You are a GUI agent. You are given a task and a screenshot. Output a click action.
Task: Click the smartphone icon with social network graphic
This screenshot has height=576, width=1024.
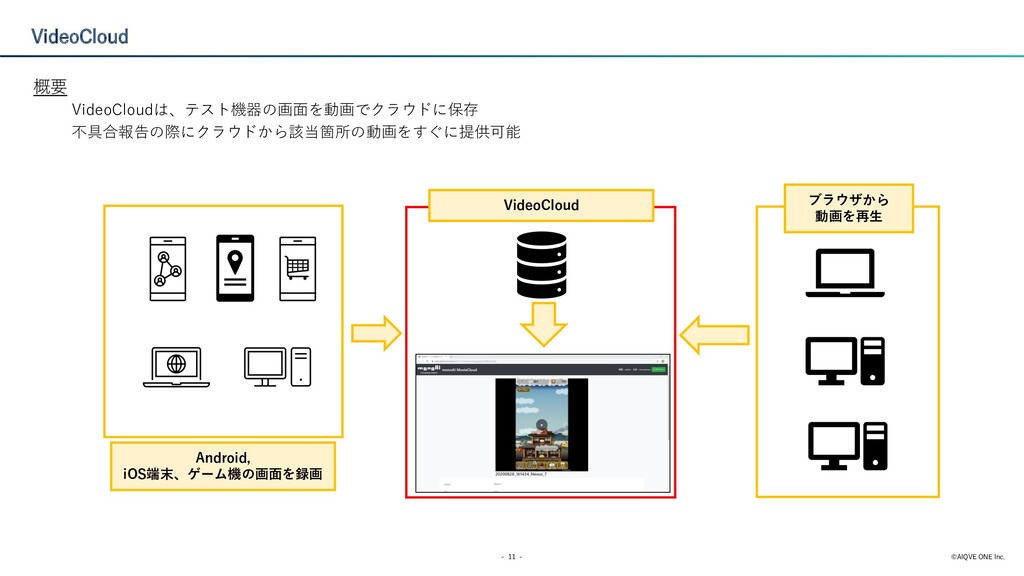168,268
